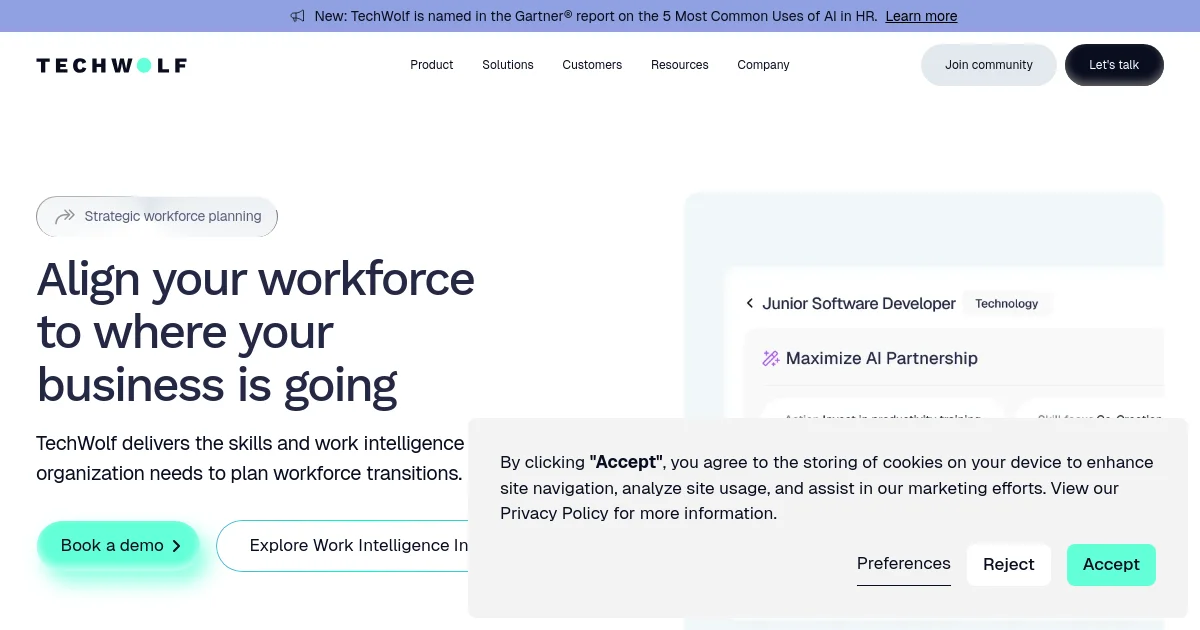Open the Solutions menu
Screen dimensions: 1200x630
pyautogui.click(x=508, y=65)
